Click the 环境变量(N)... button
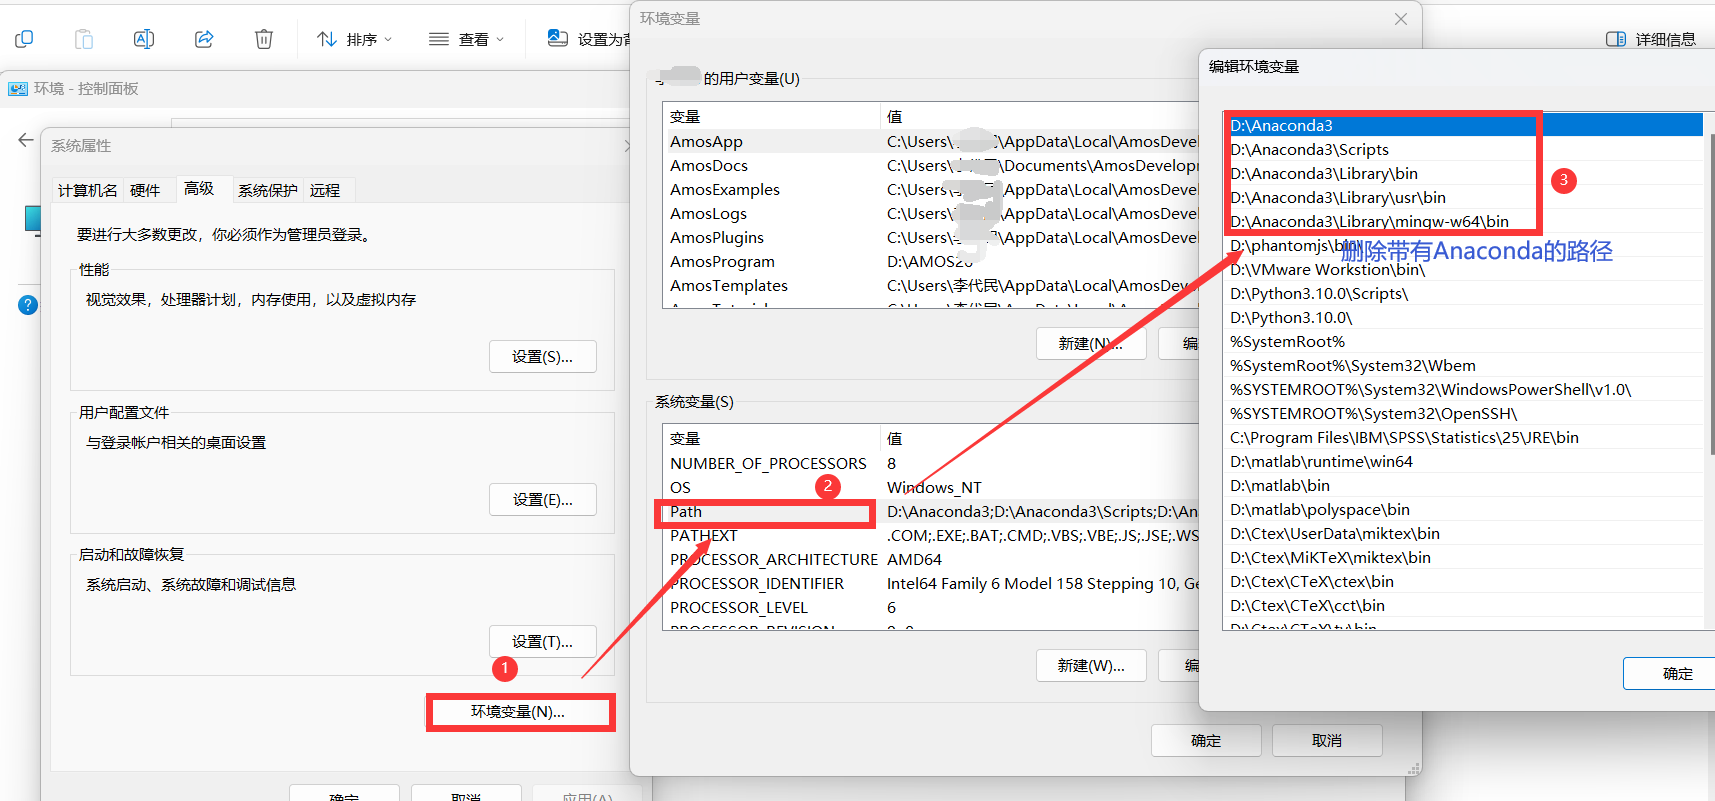Screen dimensions: 1715x801 coord(518,712)
